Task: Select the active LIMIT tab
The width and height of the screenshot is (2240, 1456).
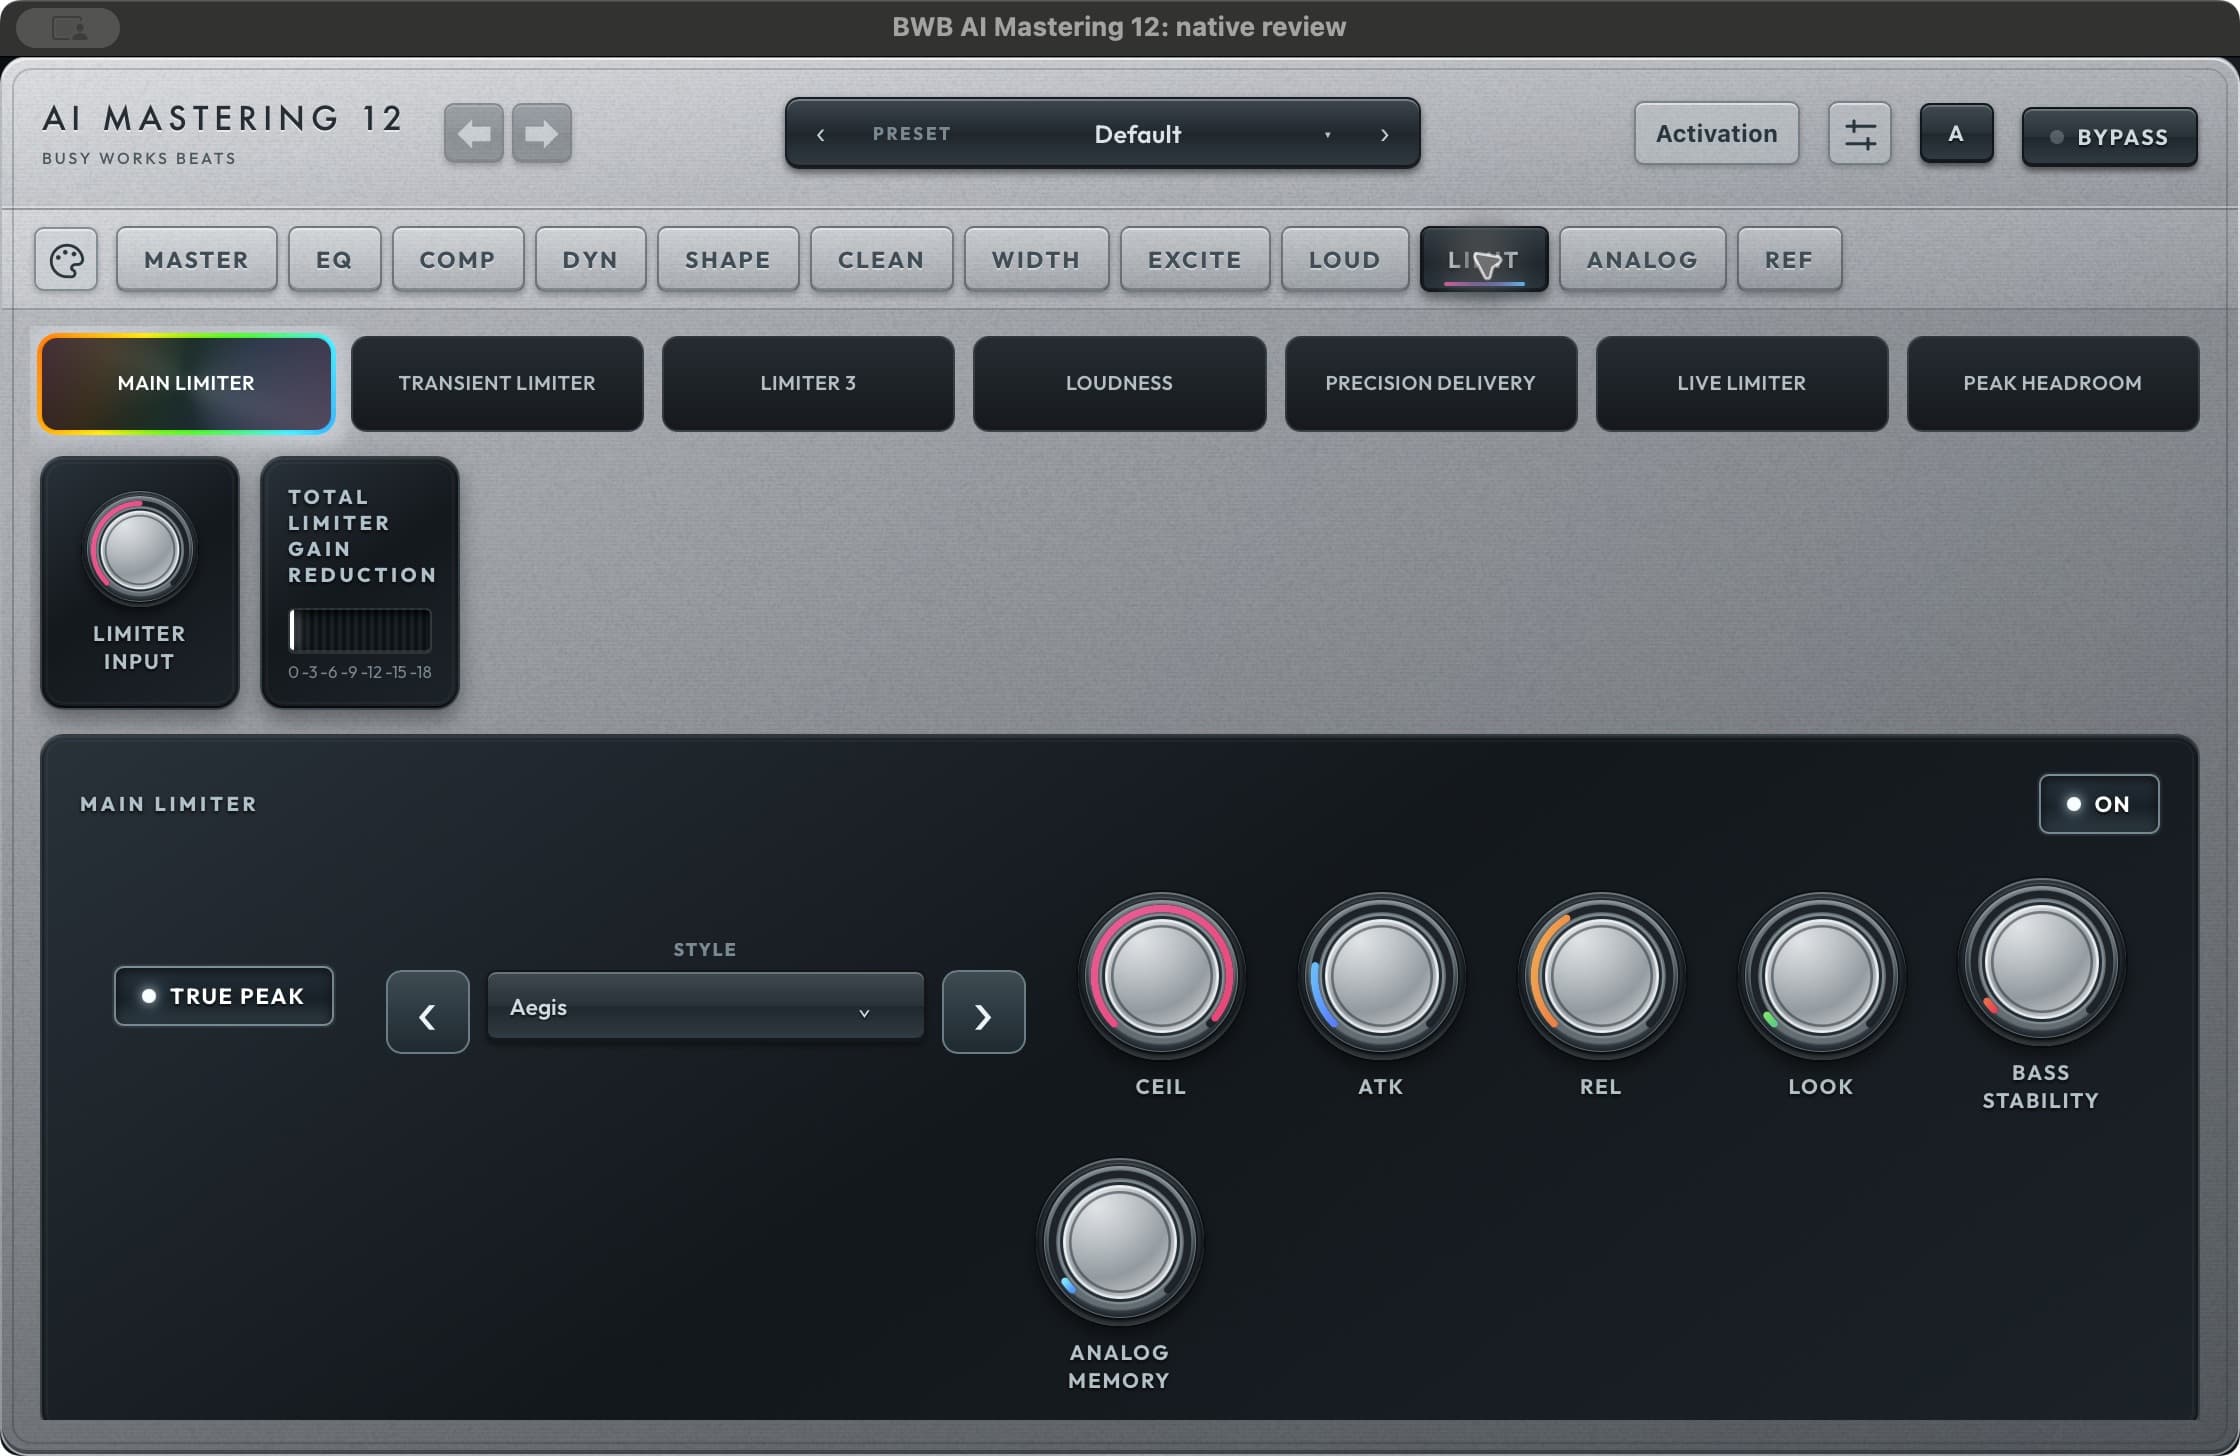Action: click(1484, 260)
